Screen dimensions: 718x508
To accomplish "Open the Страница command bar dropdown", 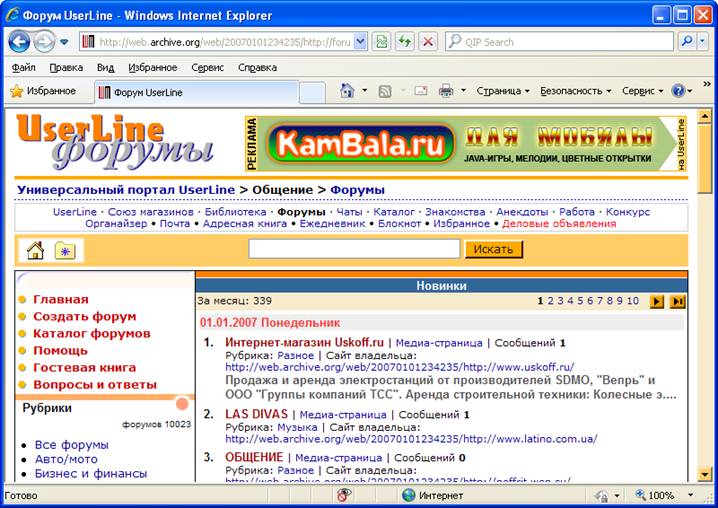I will tap(503, 91).
